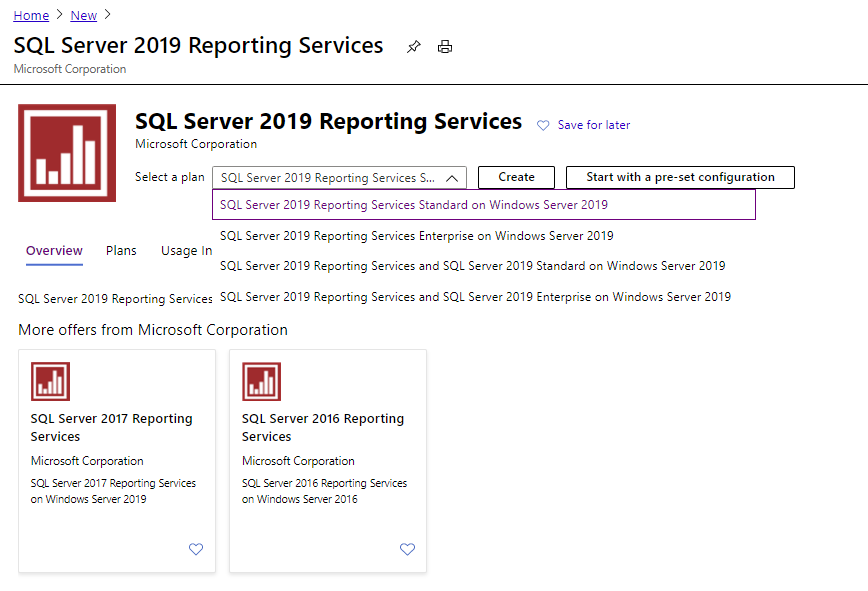Open the Usage Information tab
The image size is (868, 591).
tap(187, 251)
